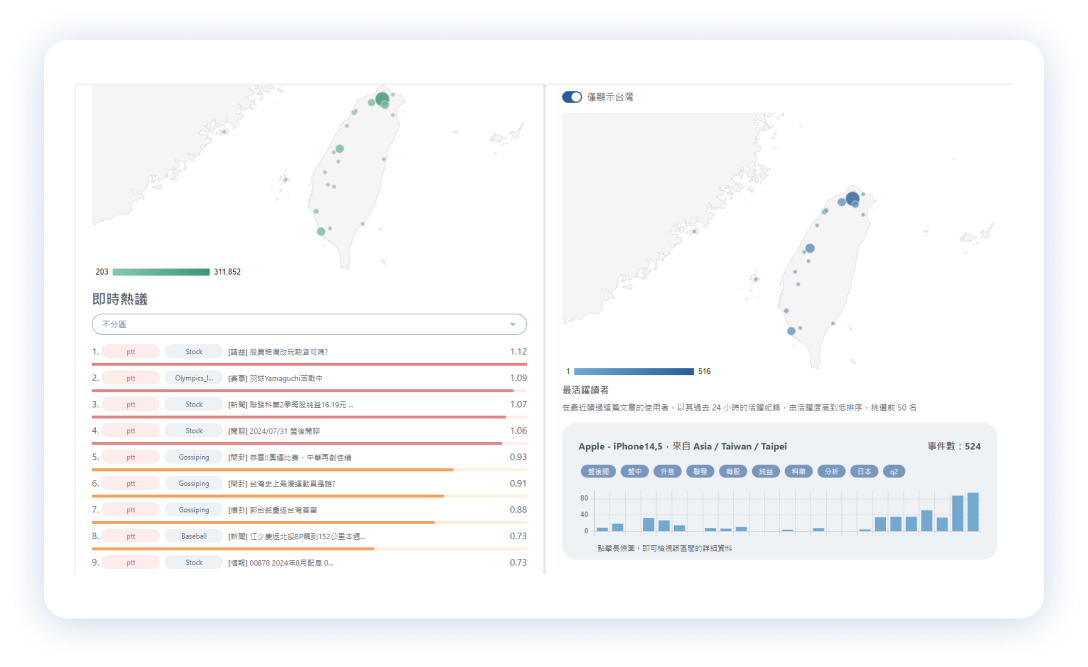Open the Yamaguchi badminton post title
Screen dimensions: 1088x667
click(x=275, y=378)
